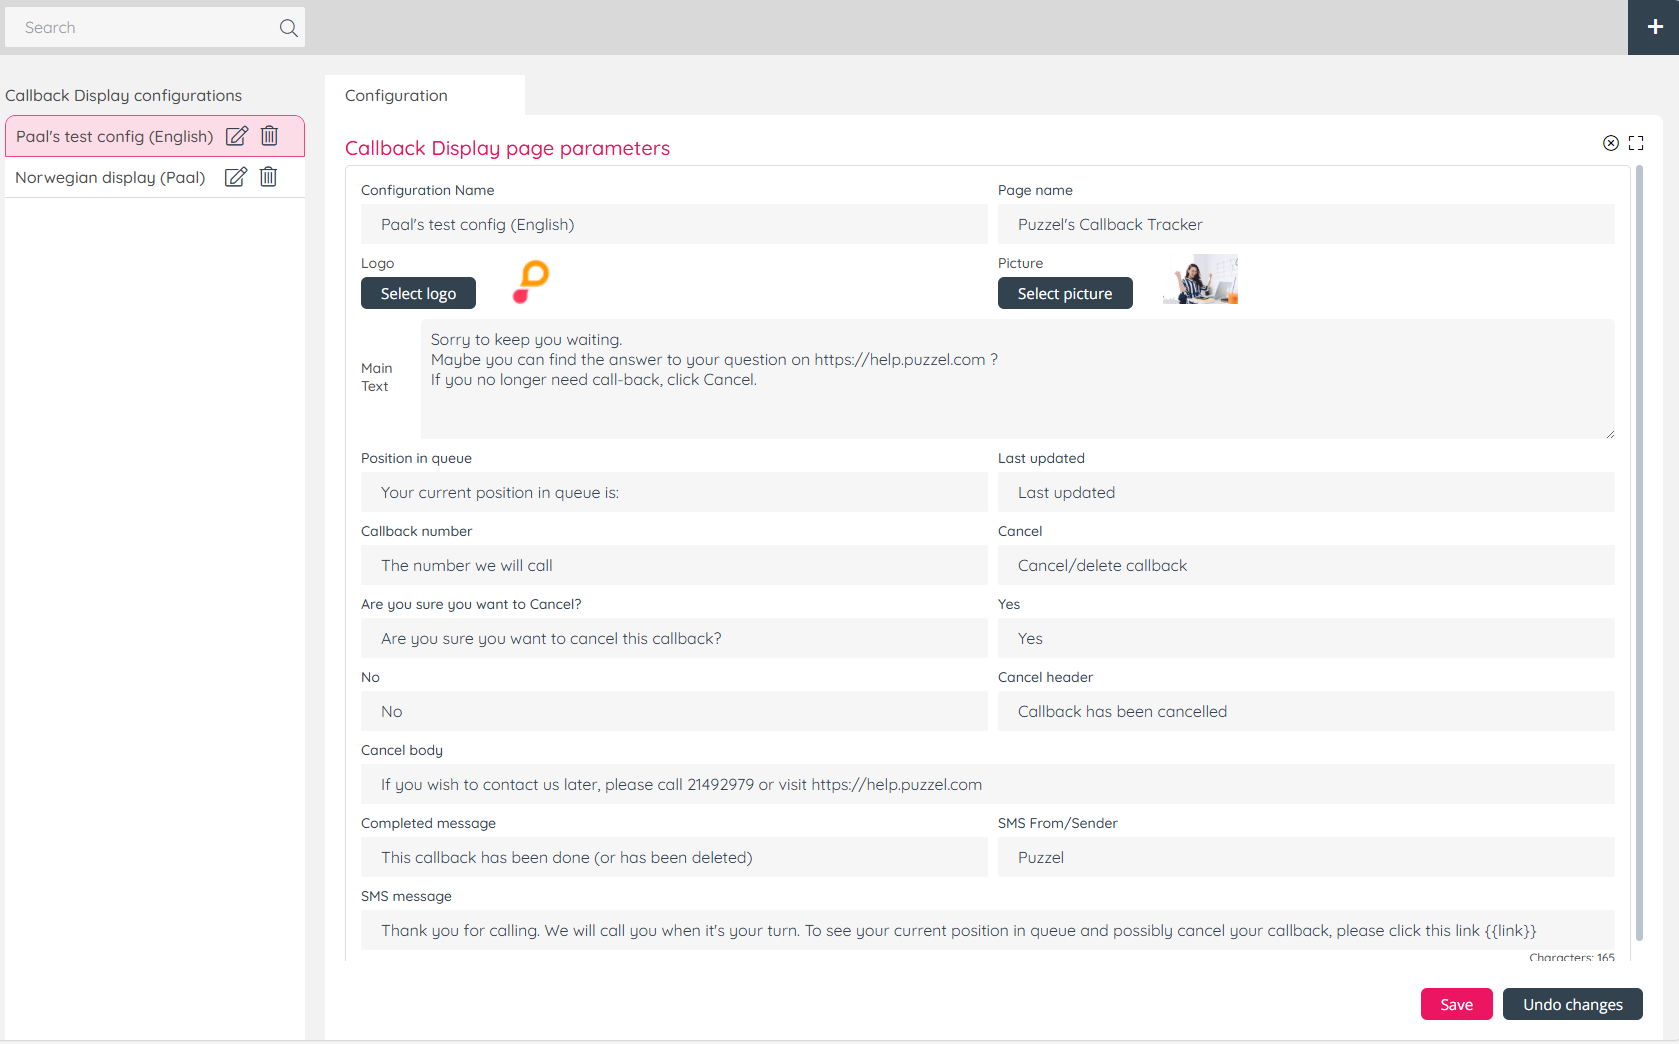Click into the Main Text area
Viewport: 1679px width, 1044px height.
point(1017,378)
